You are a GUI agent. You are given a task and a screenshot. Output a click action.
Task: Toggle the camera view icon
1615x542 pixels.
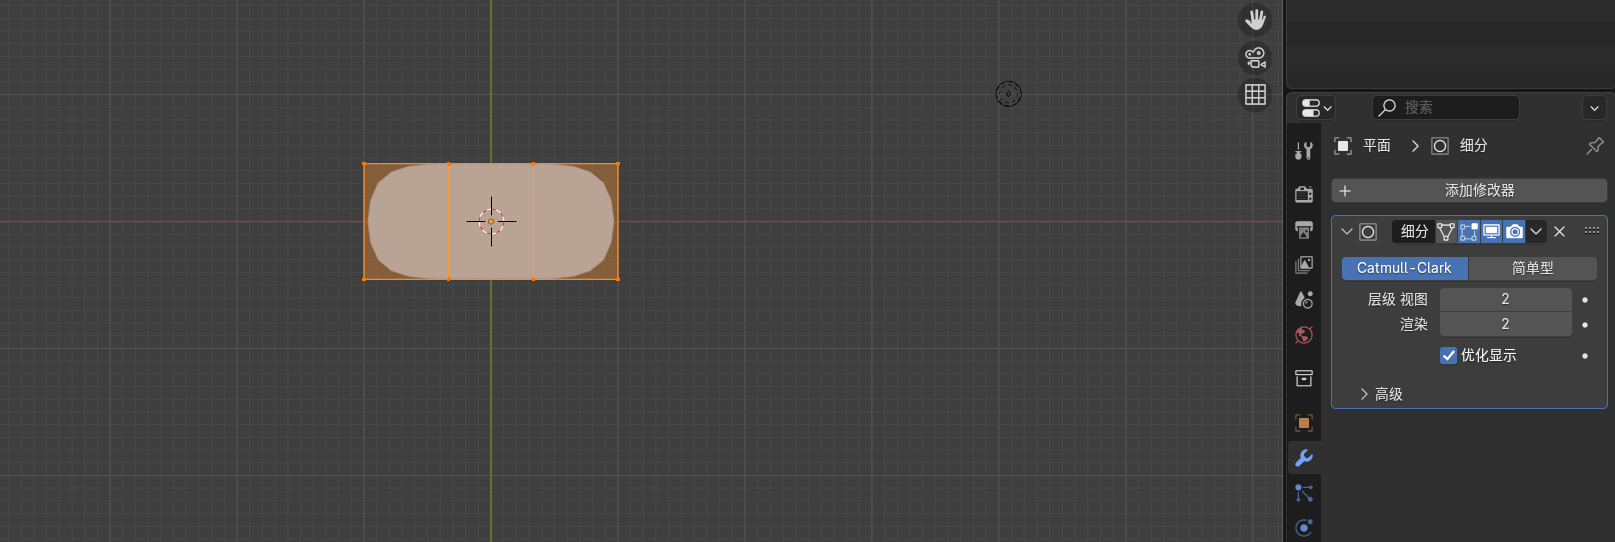pos(1255,57)
